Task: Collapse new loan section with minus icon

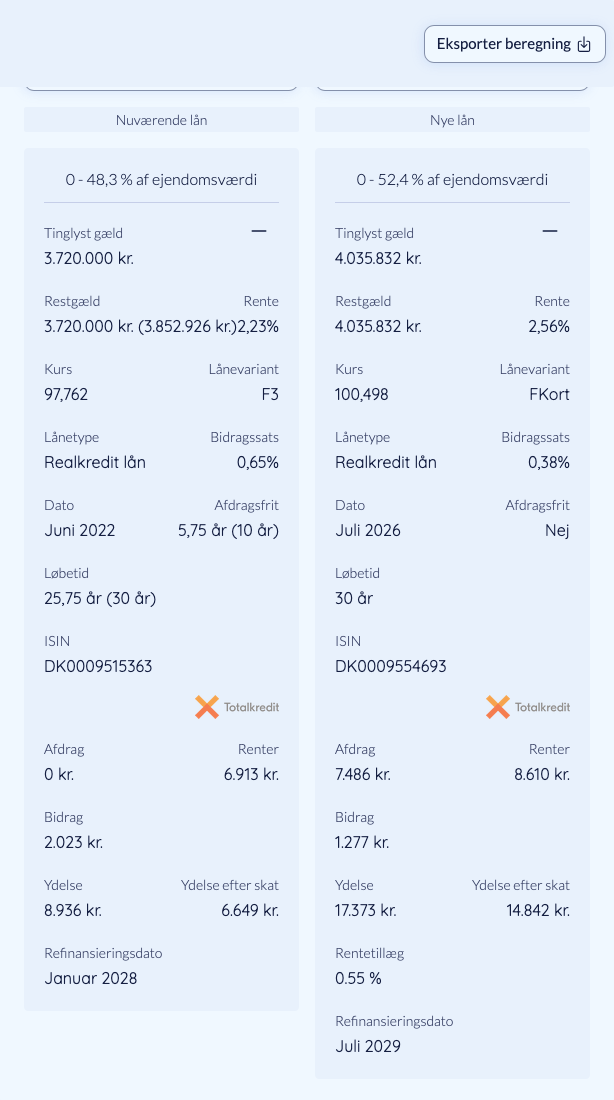Action: coord(549,231)
